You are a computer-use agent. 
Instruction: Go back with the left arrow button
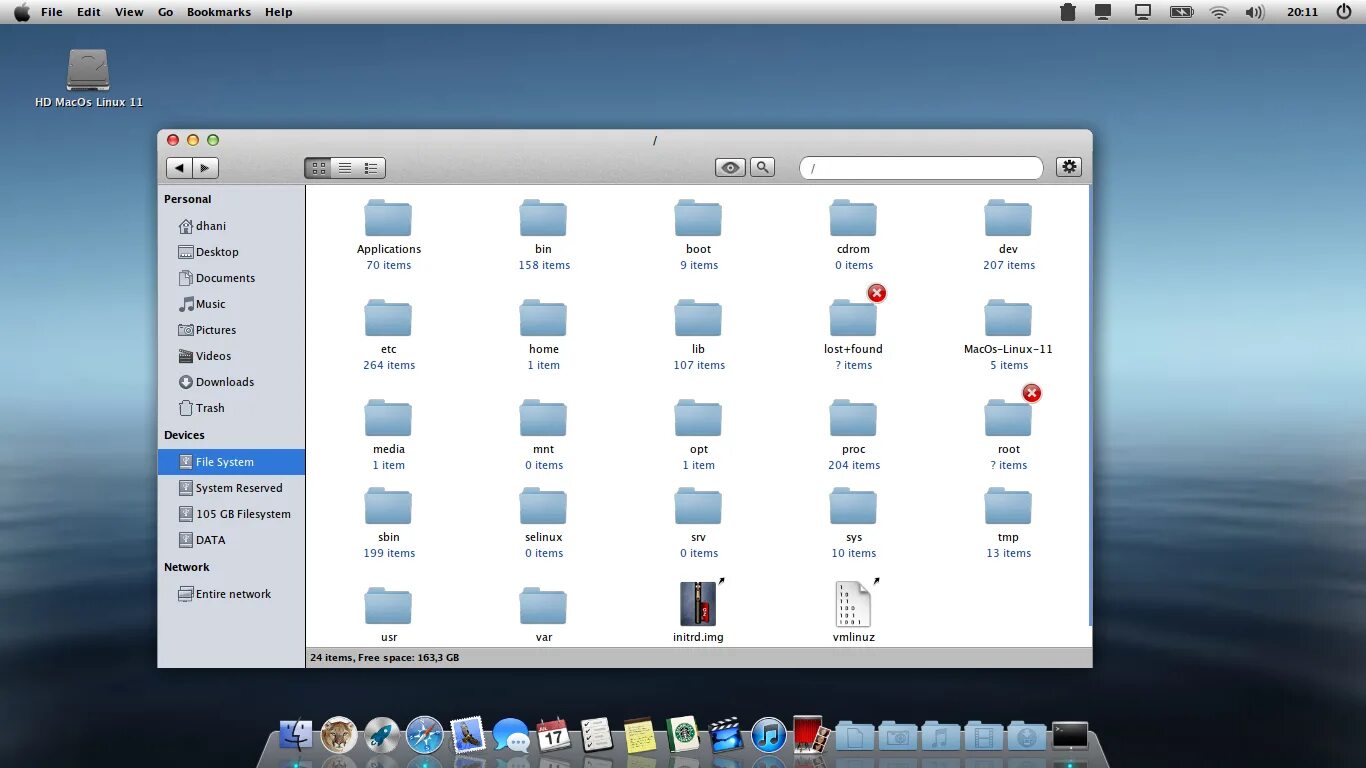coord(179,168)
